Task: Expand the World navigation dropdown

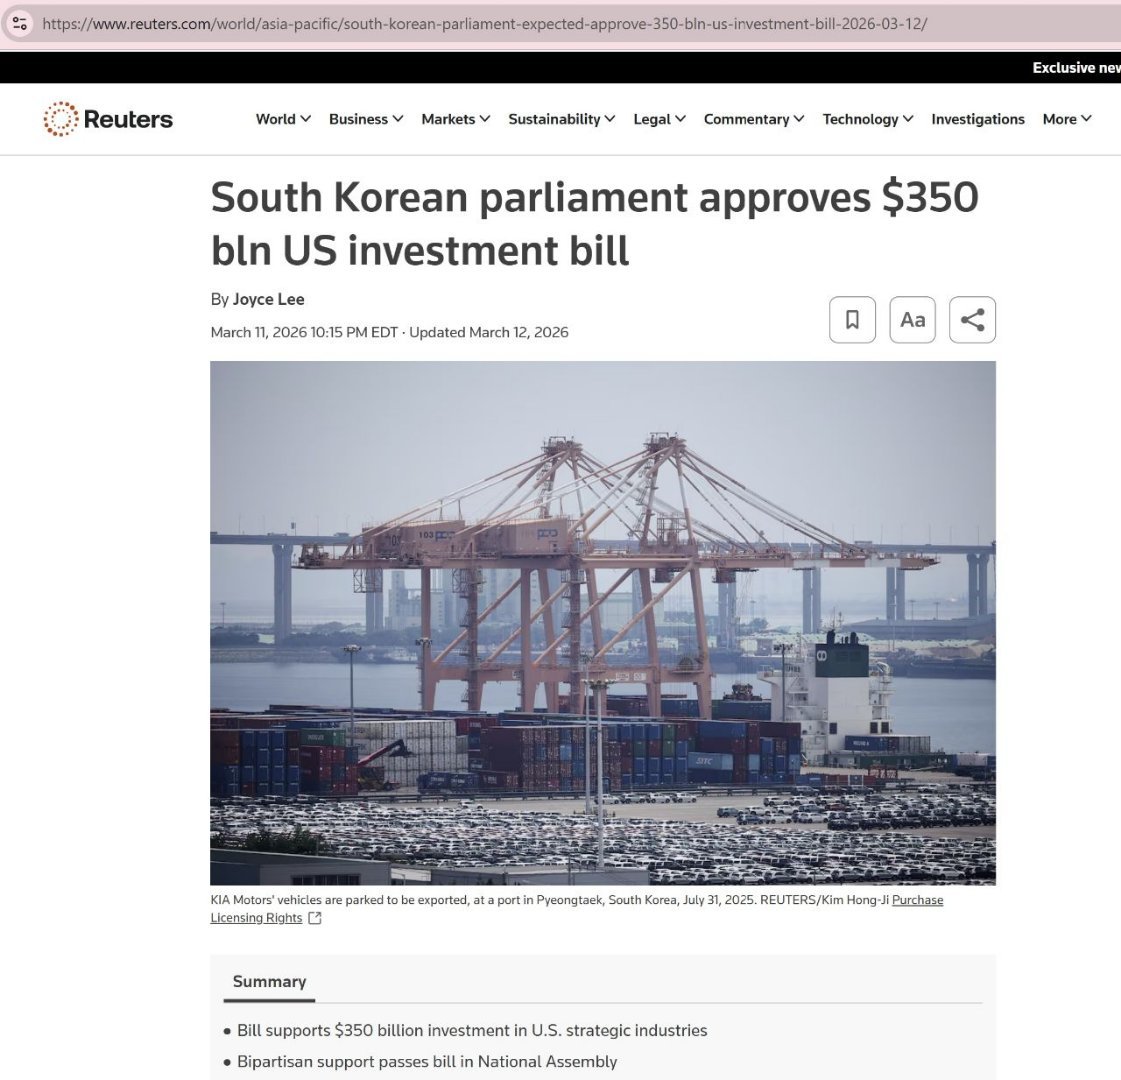Action: pos(282,119)
